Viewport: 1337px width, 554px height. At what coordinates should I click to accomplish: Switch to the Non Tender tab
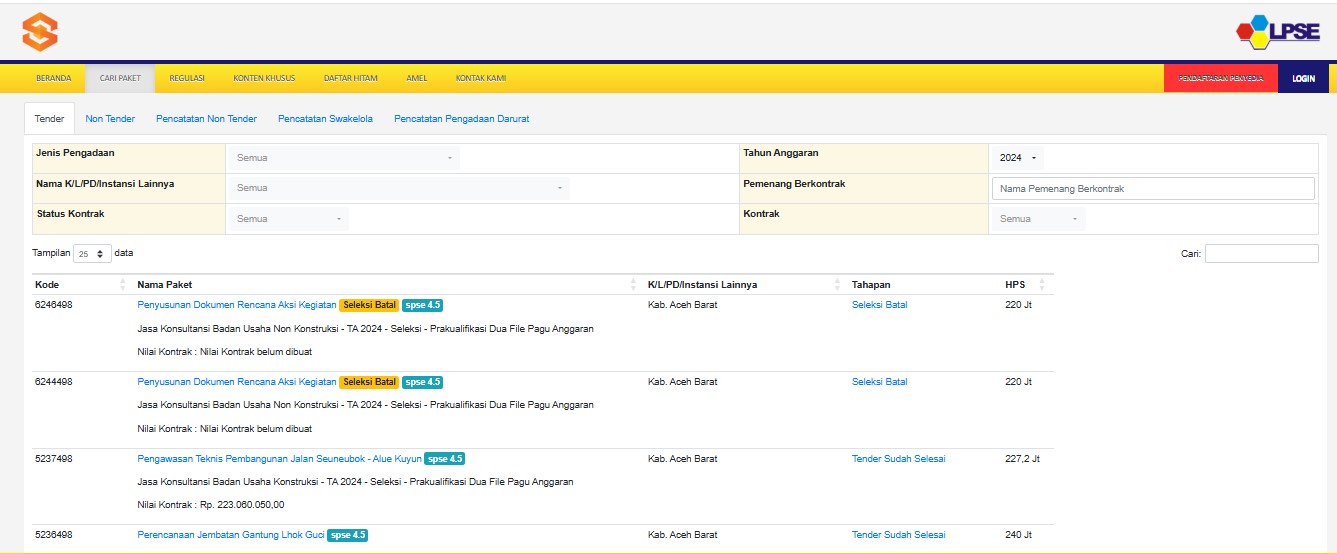click(x=110, y=119)
